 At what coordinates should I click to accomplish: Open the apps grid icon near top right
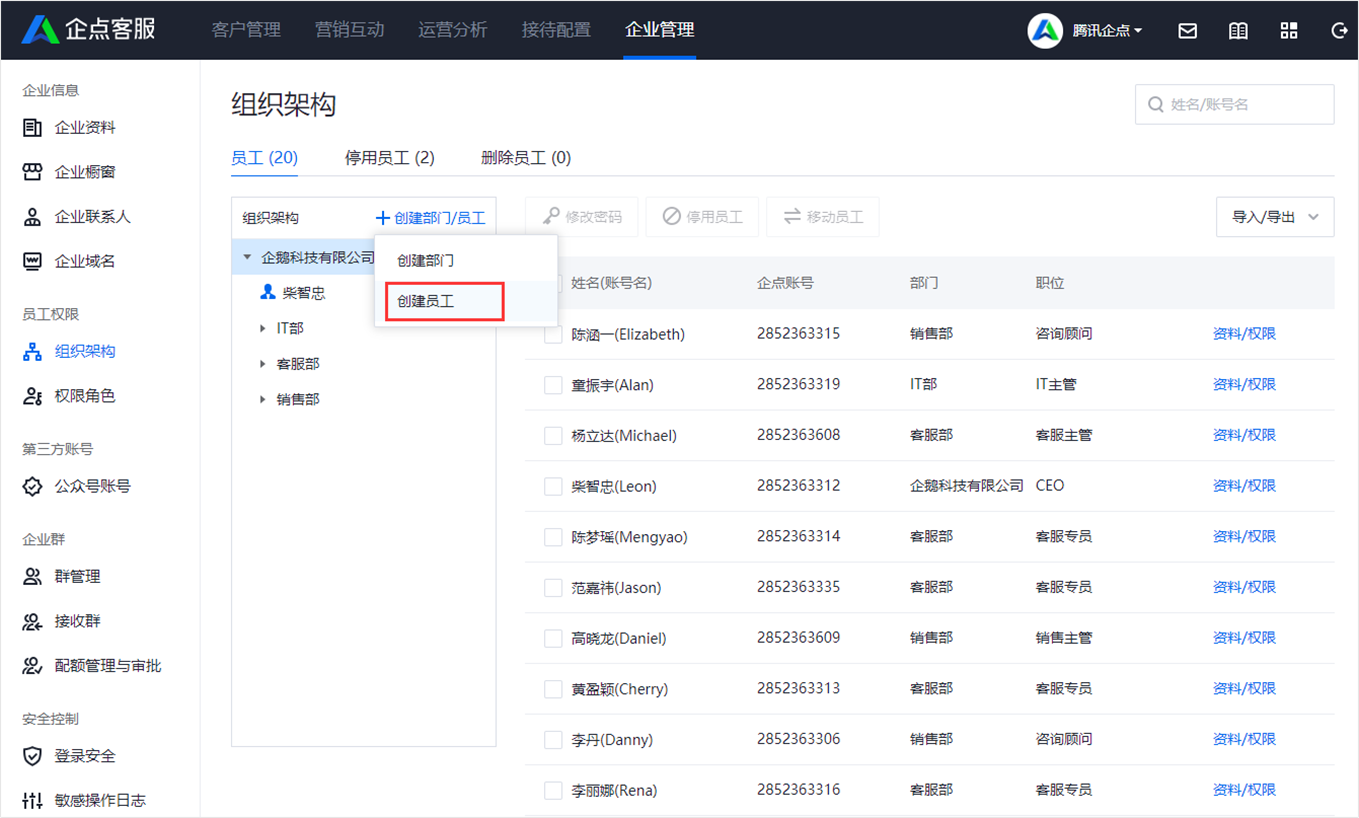(x=1289, y=30)
